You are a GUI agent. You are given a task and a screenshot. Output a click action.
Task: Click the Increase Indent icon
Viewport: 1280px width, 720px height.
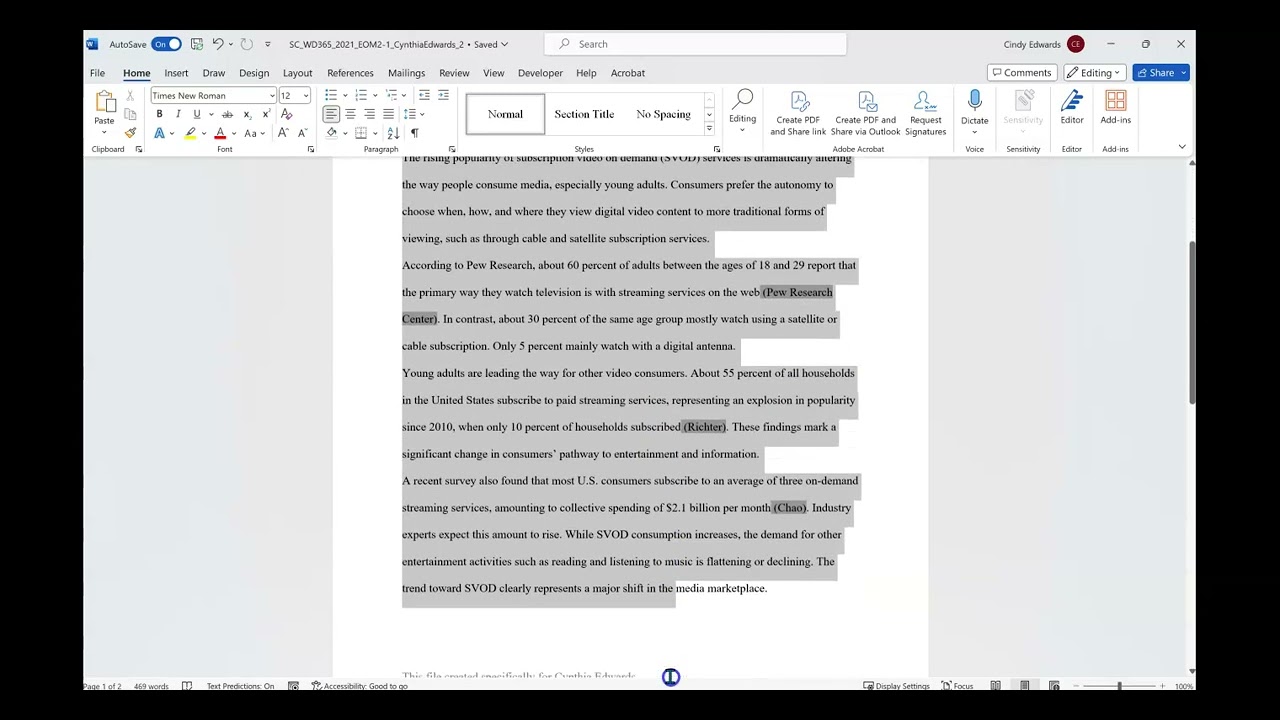(x=443, y=95)
